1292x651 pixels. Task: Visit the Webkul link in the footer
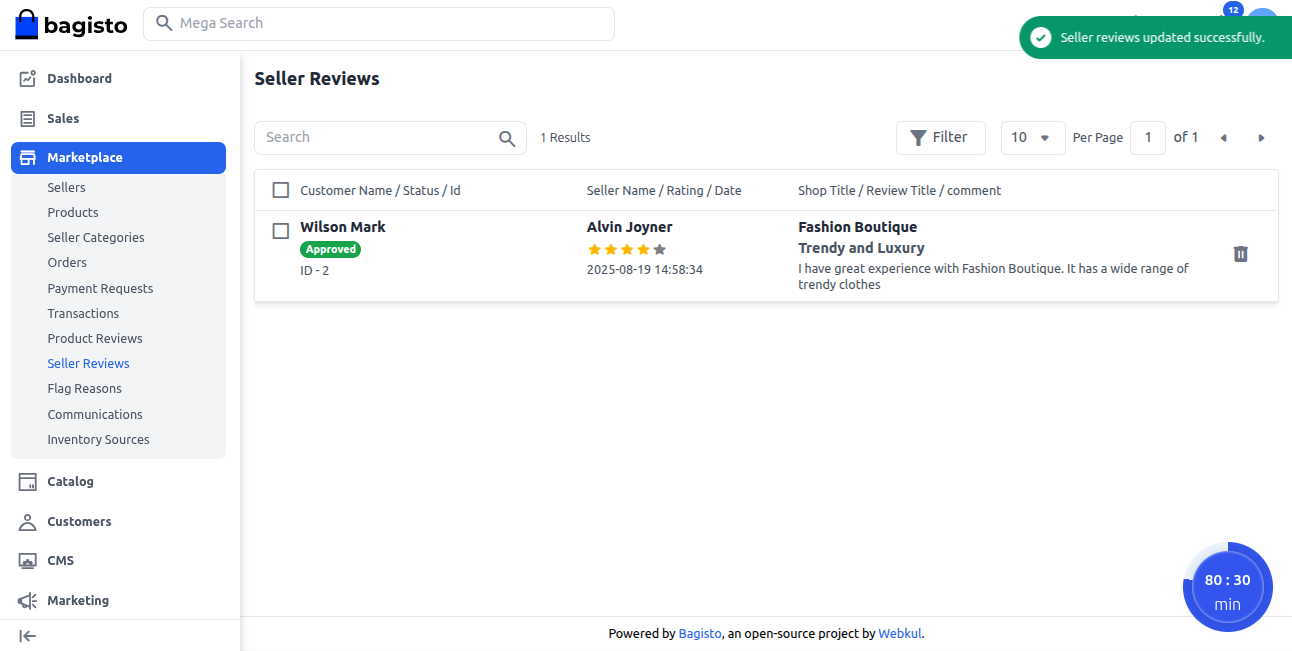(899, 633)
